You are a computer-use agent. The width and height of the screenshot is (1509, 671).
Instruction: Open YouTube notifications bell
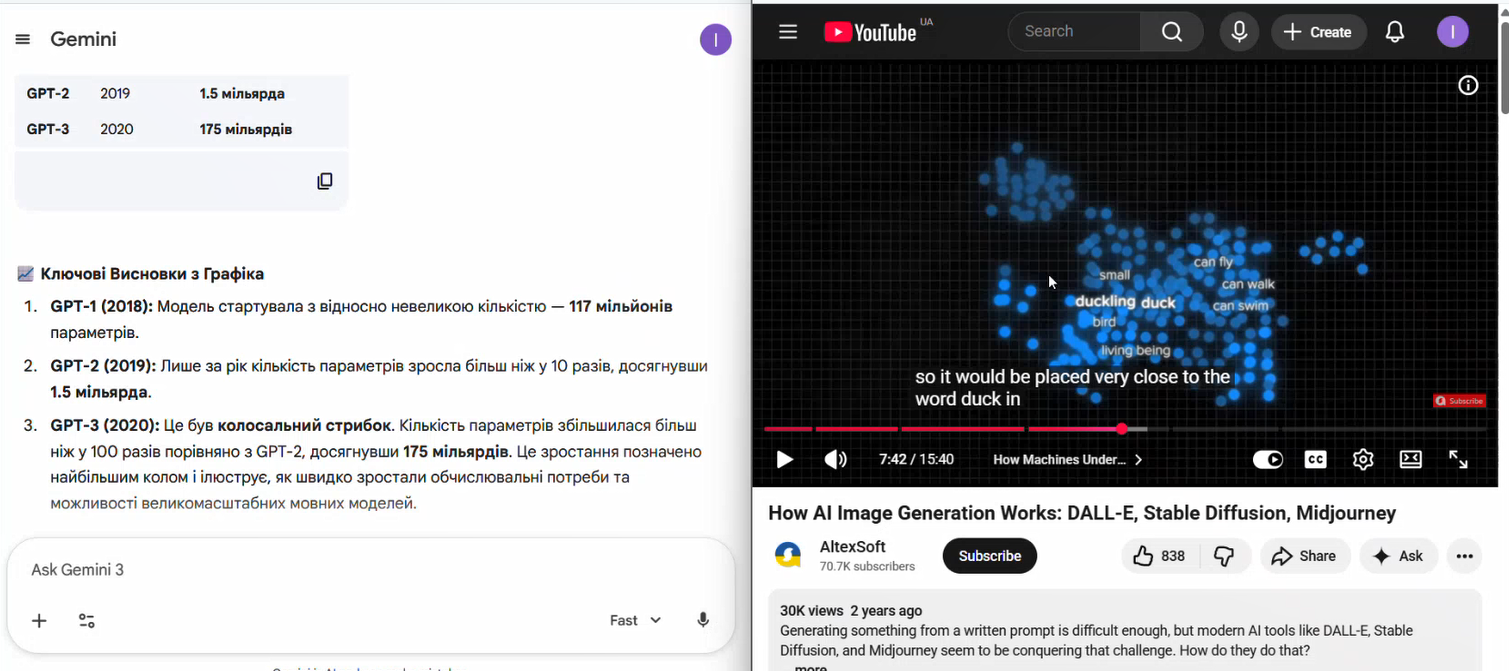(1394, 32)
